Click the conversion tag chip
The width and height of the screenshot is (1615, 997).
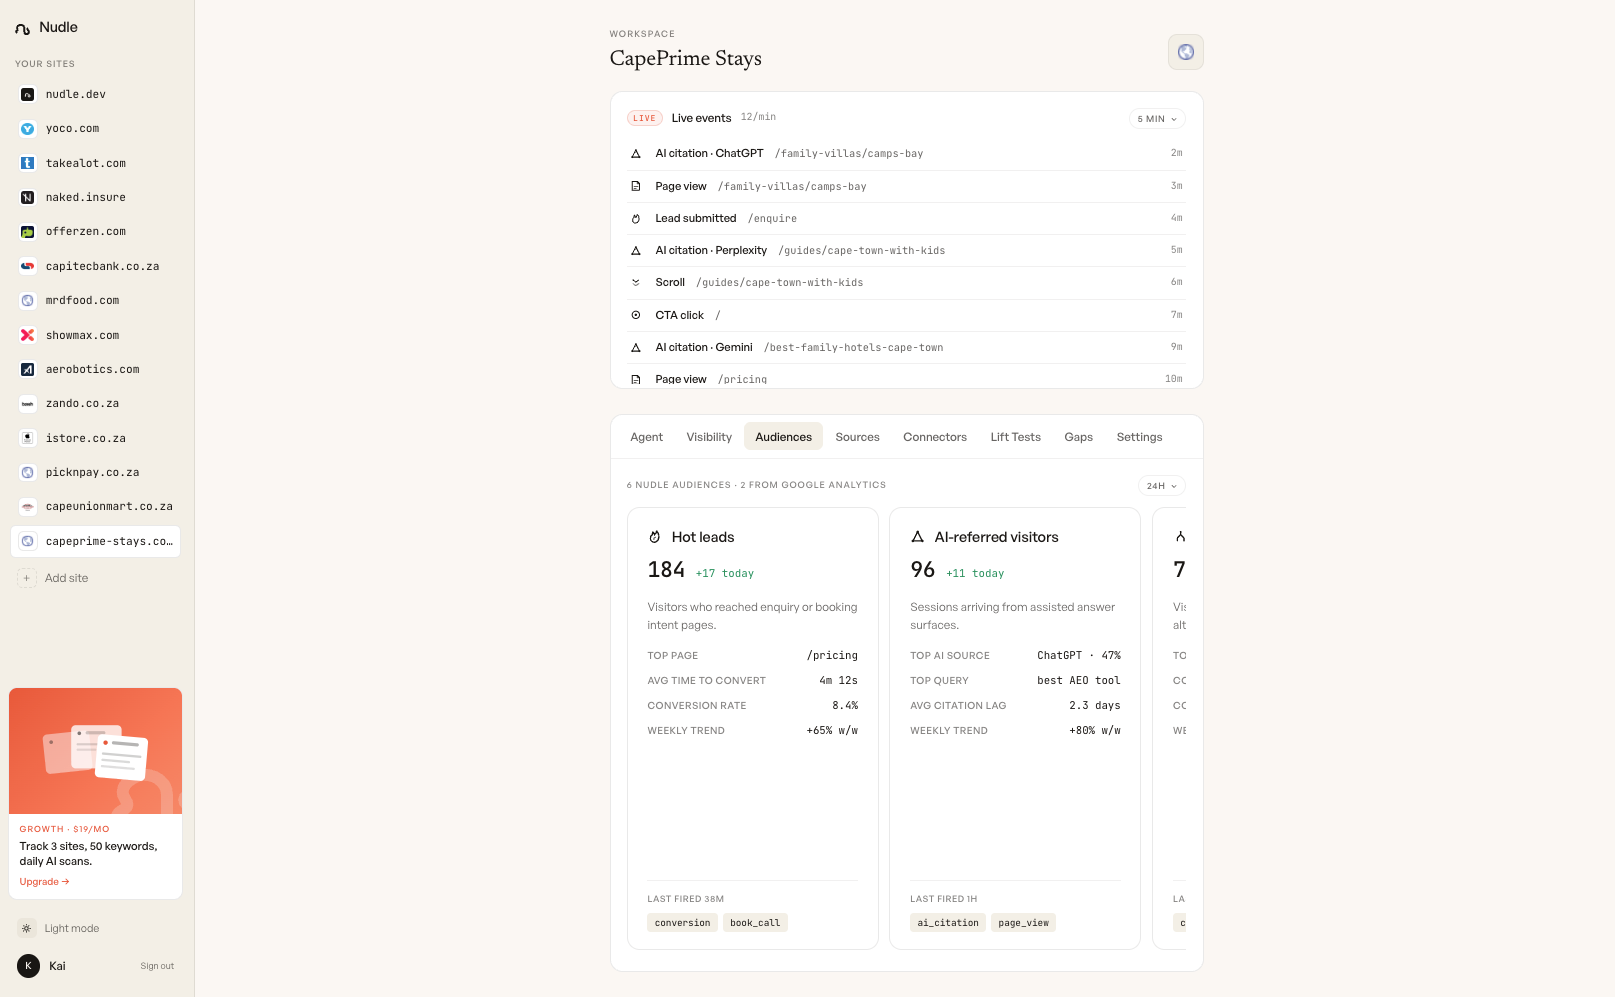[x=682, y=923]
